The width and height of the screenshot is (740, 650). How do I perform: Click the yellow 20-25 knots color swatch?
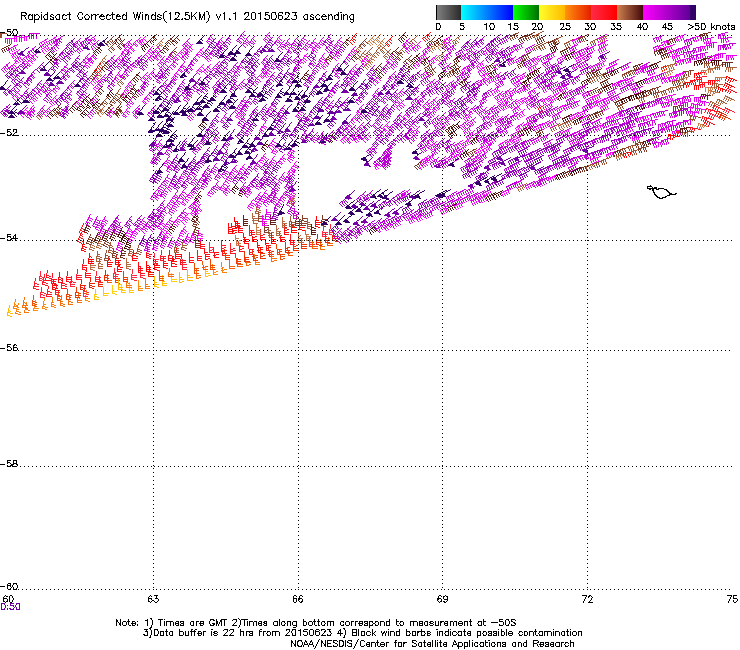point(552,12)
